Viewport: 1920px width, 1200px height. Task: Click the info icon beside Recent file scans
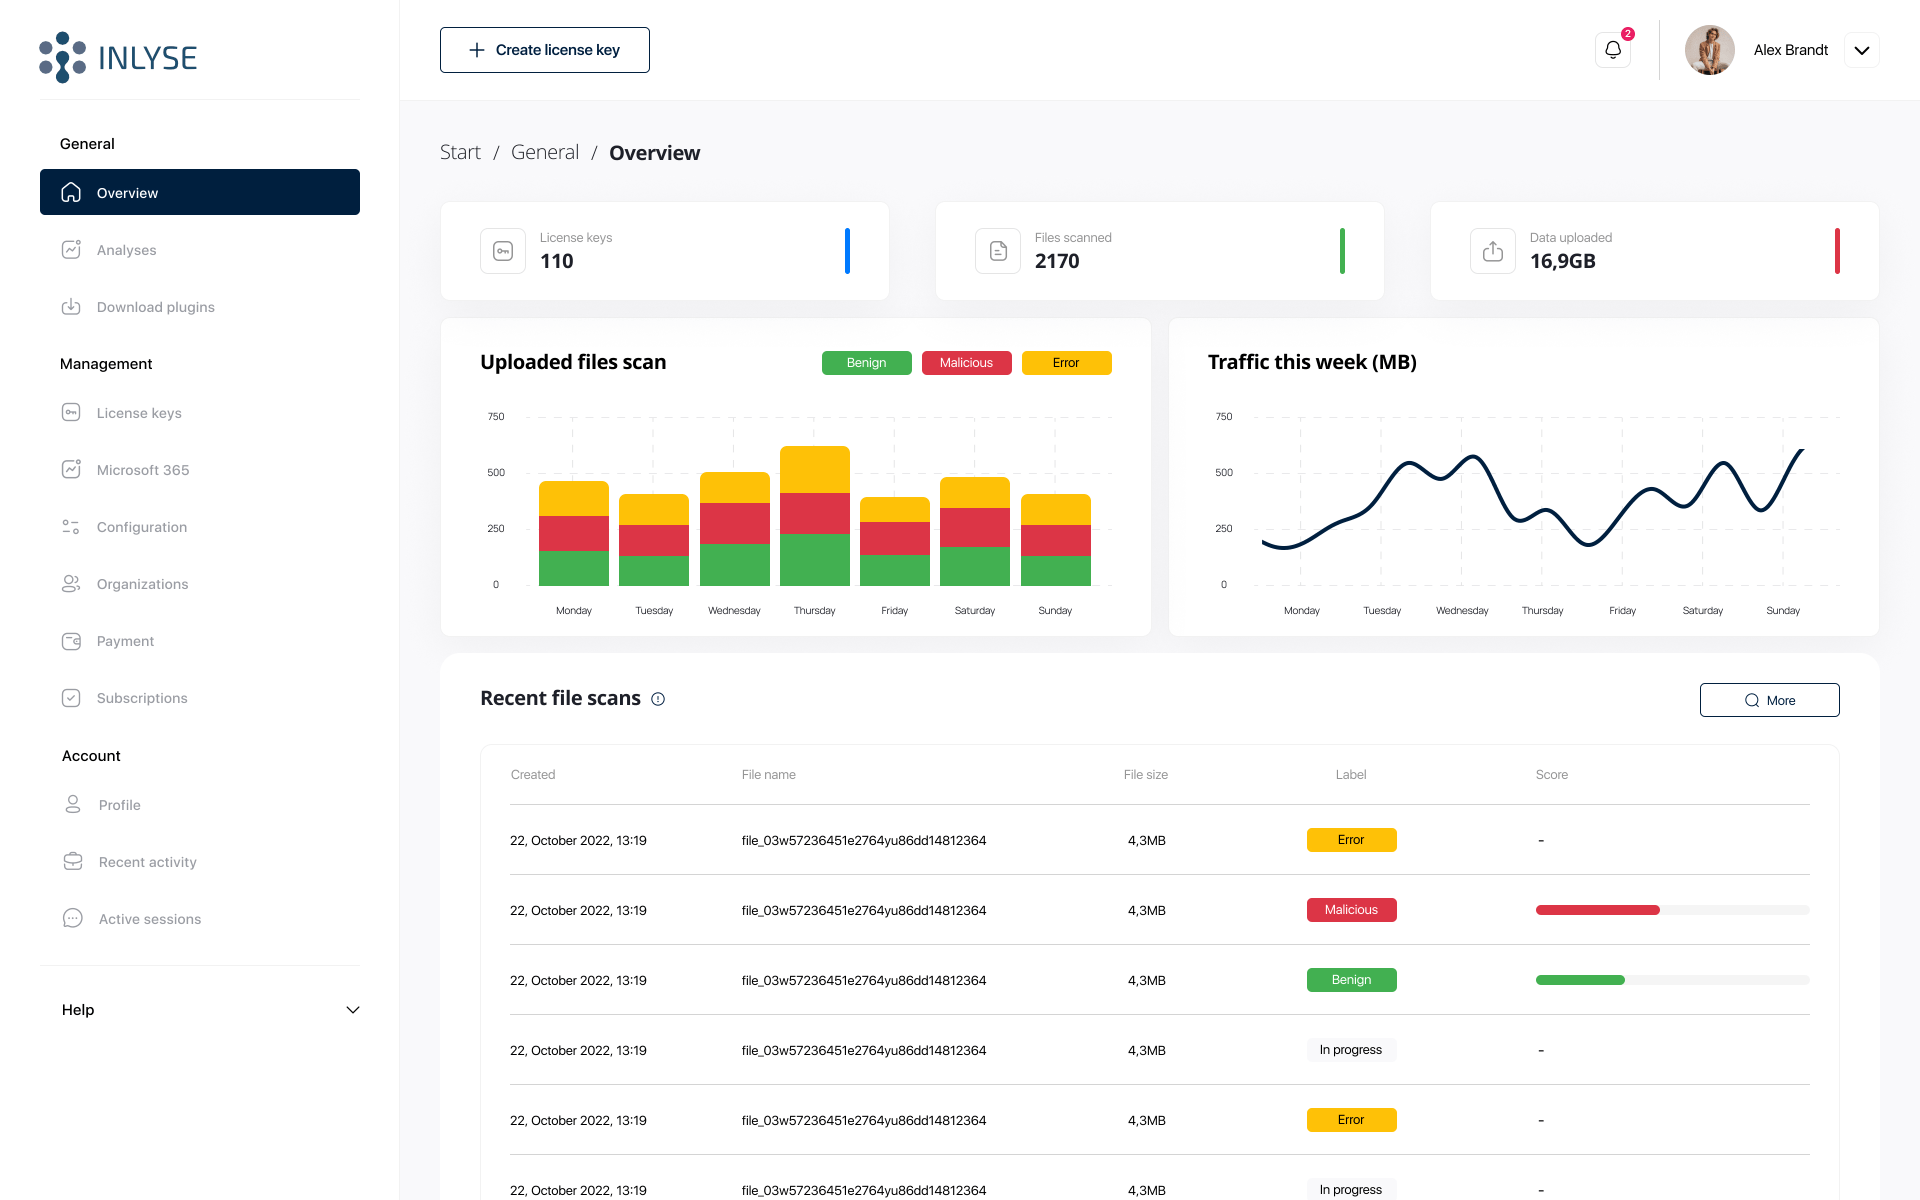click(x=658, y=699)
